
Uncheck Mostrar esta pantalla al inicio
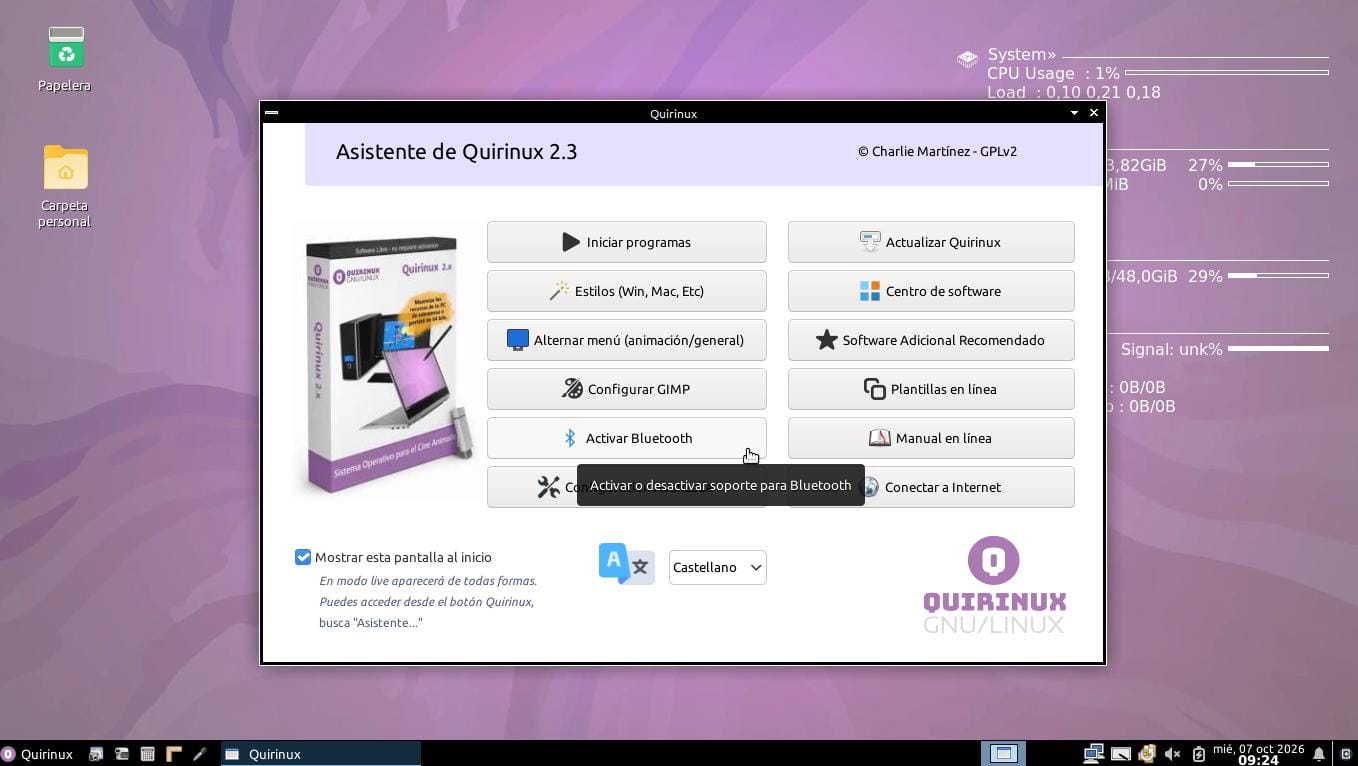tap(303, 557)
